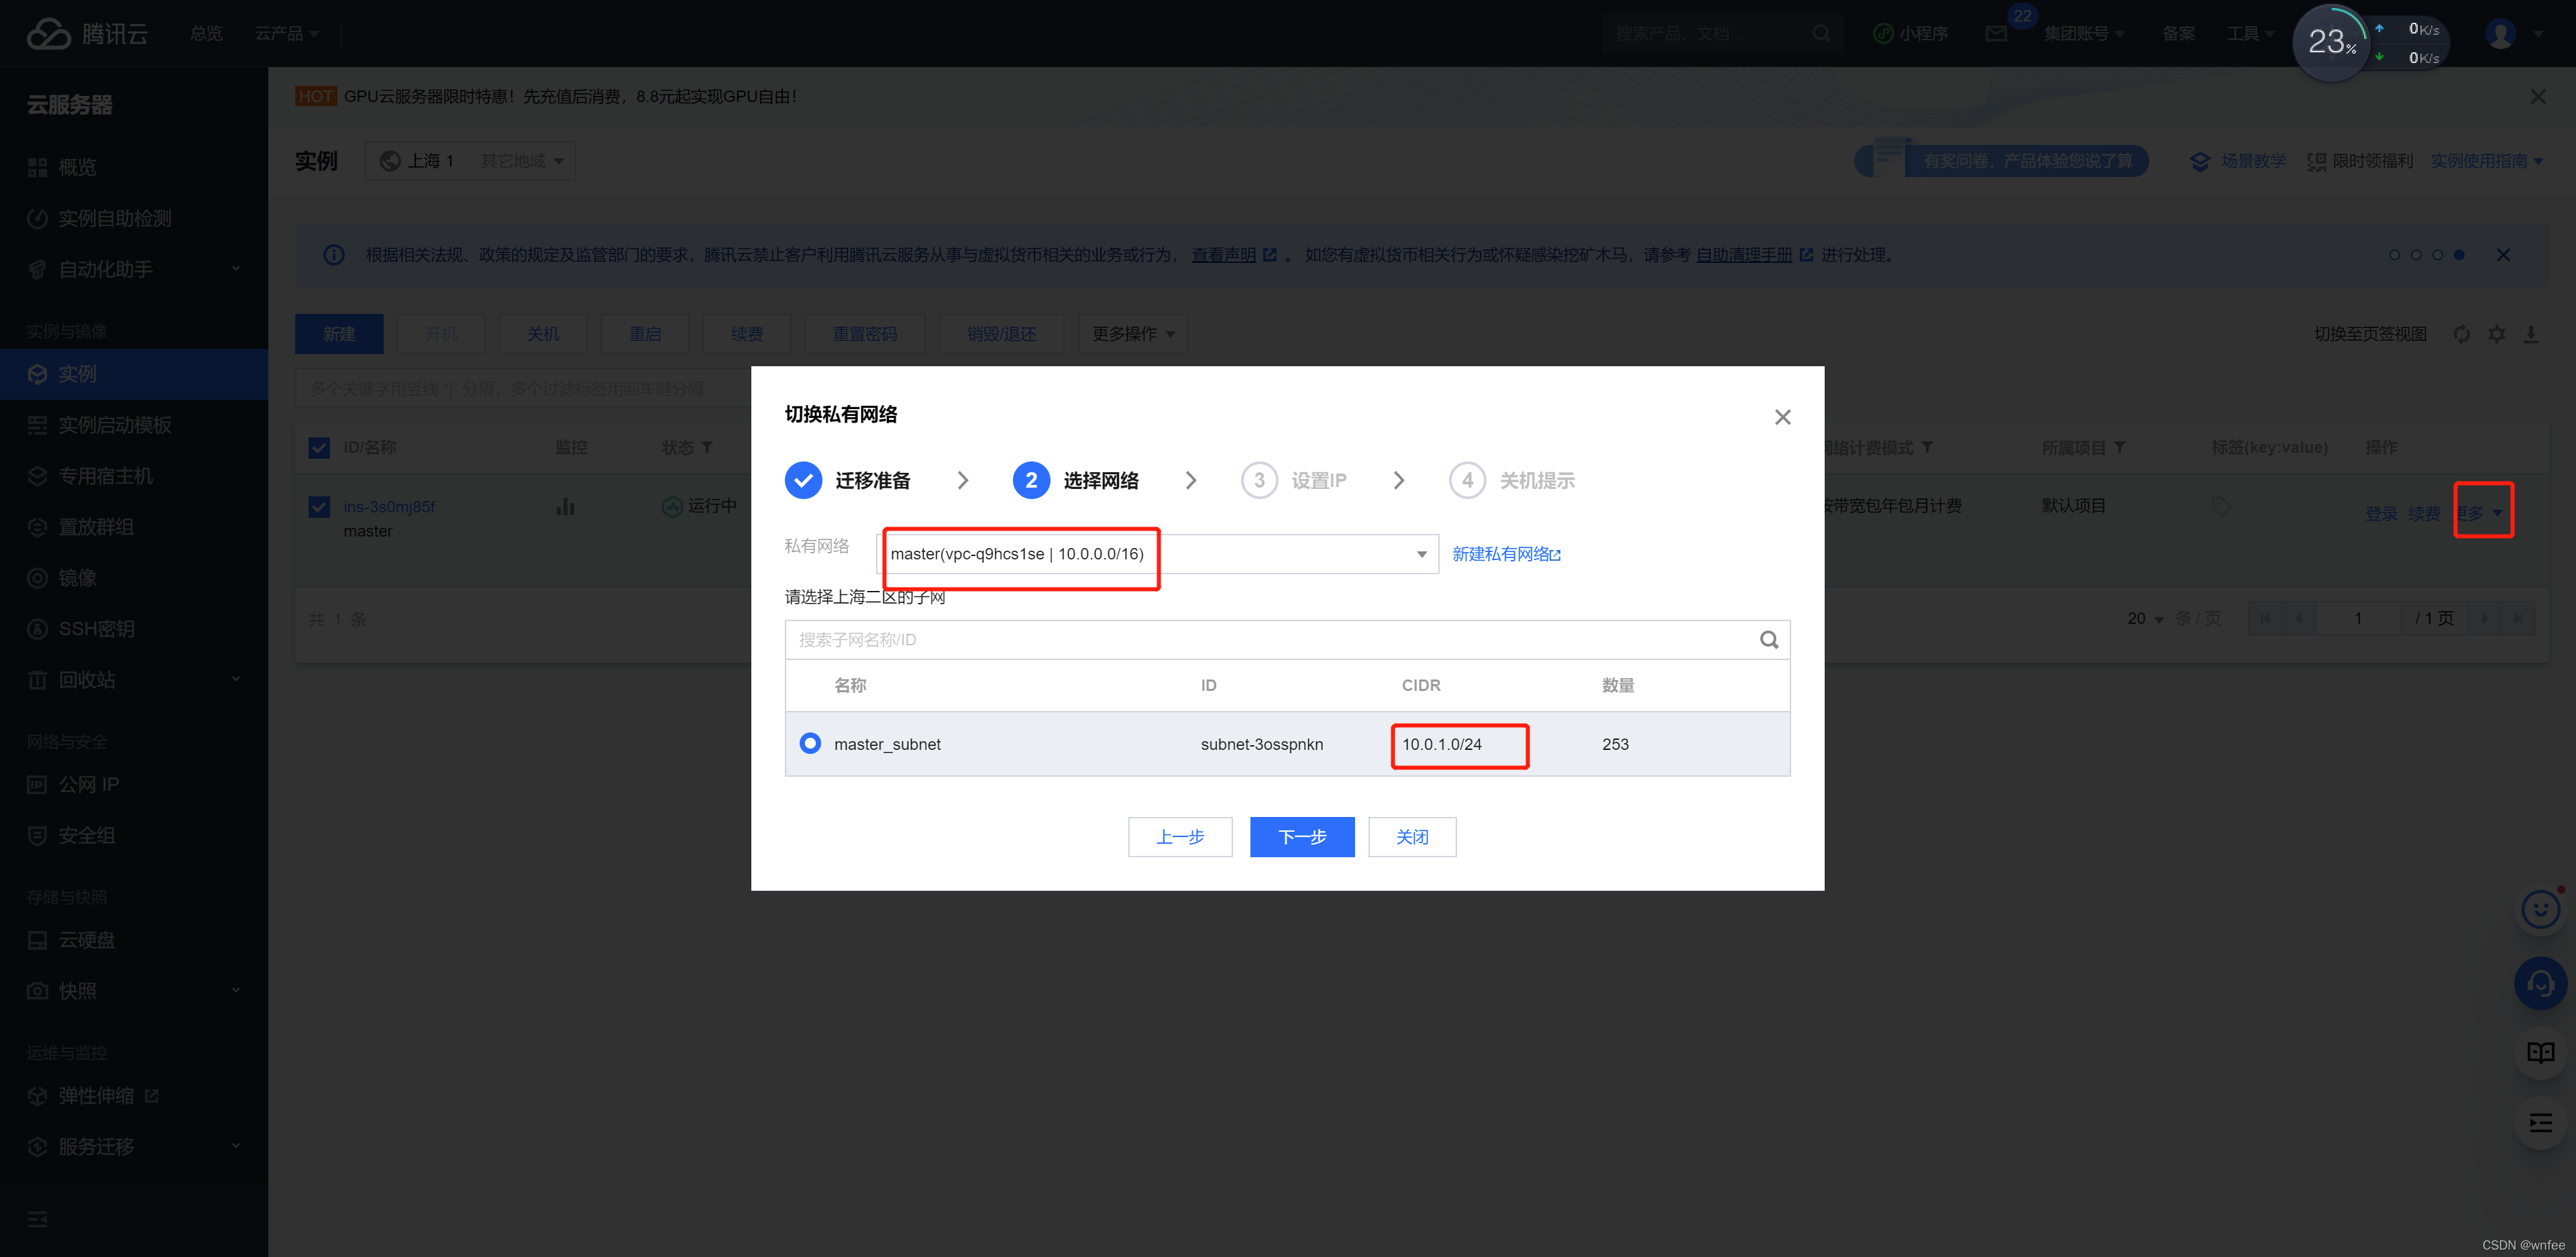Open the documentation book icon

pyautogui.click(x=2540, y=1053)
